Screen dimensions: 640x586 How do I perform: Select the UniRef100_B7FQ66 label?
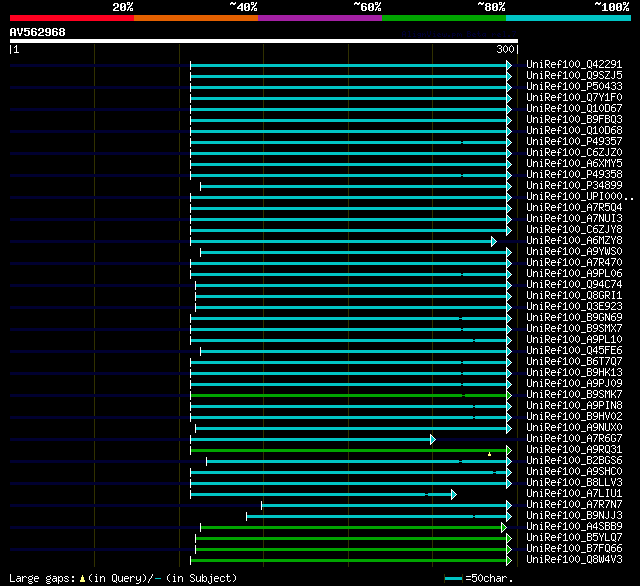tap(574, 549)
